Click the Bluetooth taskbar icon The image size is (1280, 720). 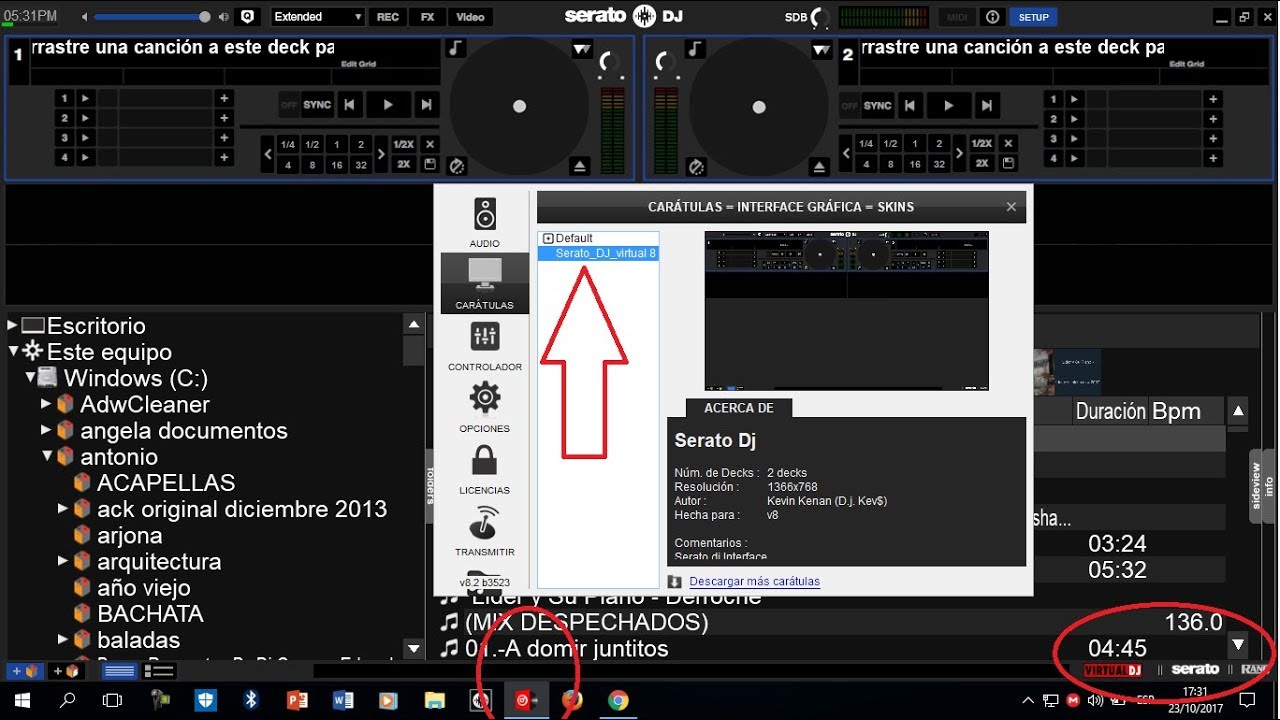click(x=252, y=701)
